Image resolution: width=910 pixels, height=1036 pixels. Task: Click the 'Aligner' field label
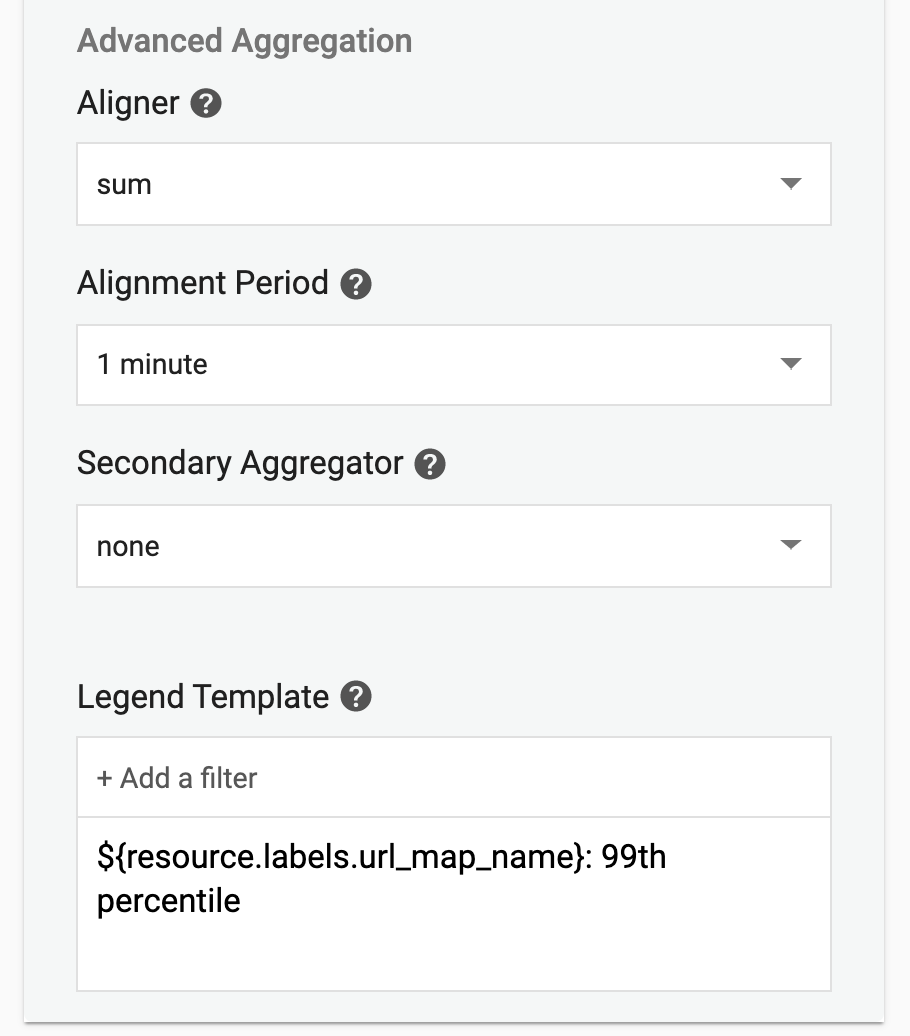pos(128,103)
